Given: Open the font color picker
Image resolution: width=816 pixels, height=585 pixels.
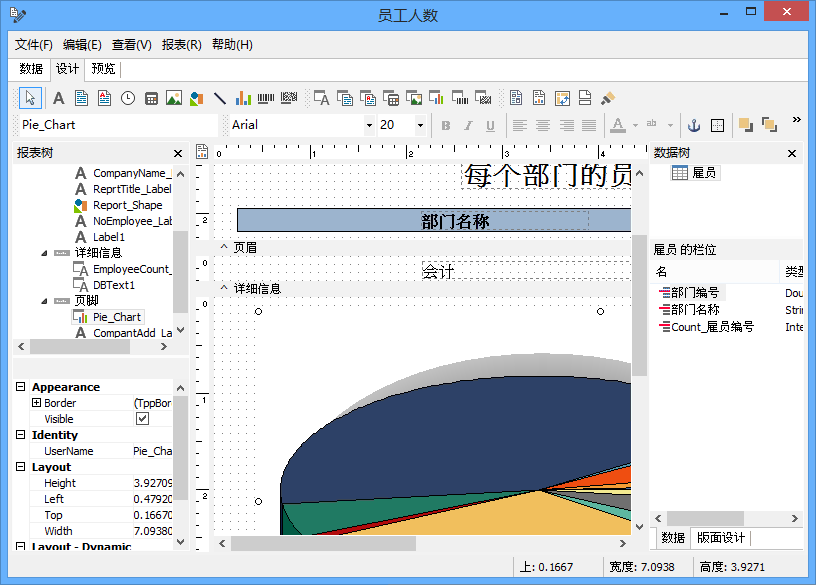Looking at the screenshot, I should coord(619,125).
